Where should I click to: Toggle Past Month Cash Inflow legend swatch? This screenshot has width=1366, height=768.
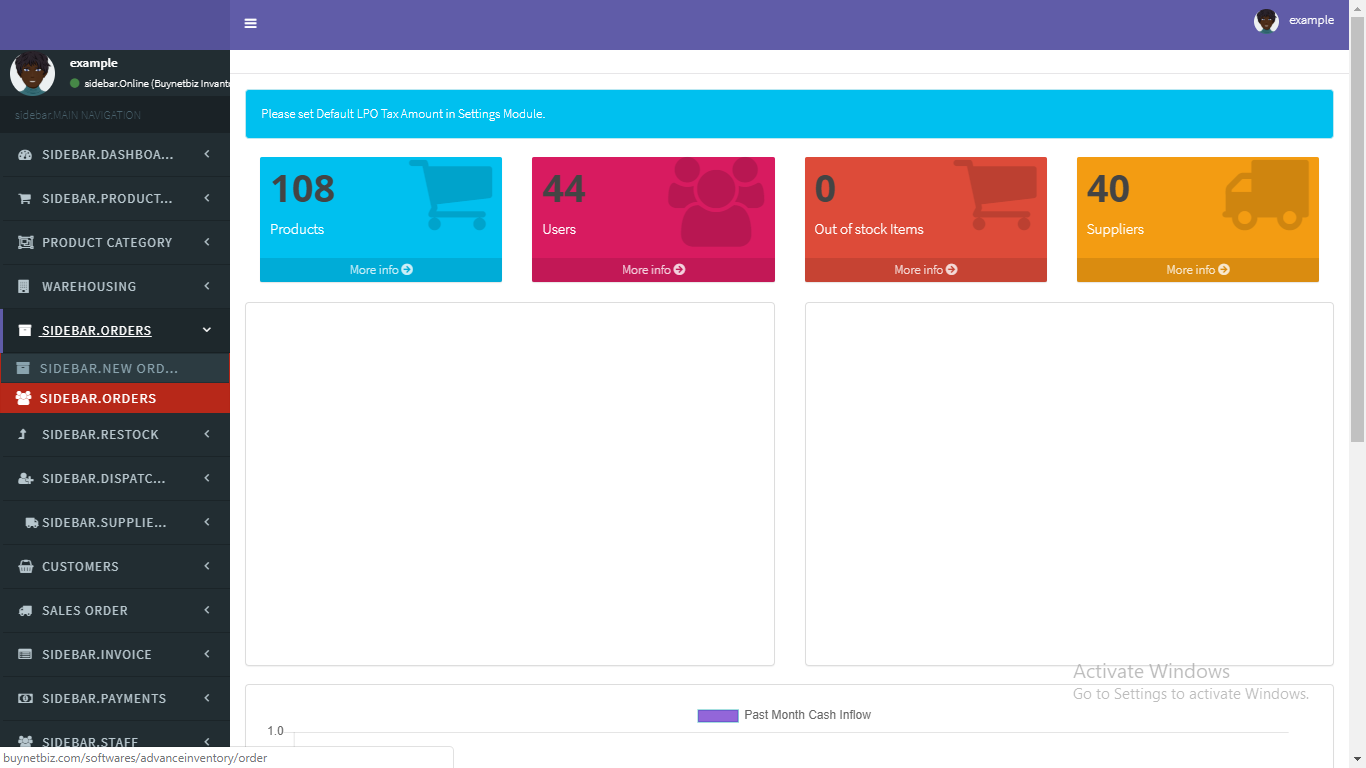click(x=717, y=715)
